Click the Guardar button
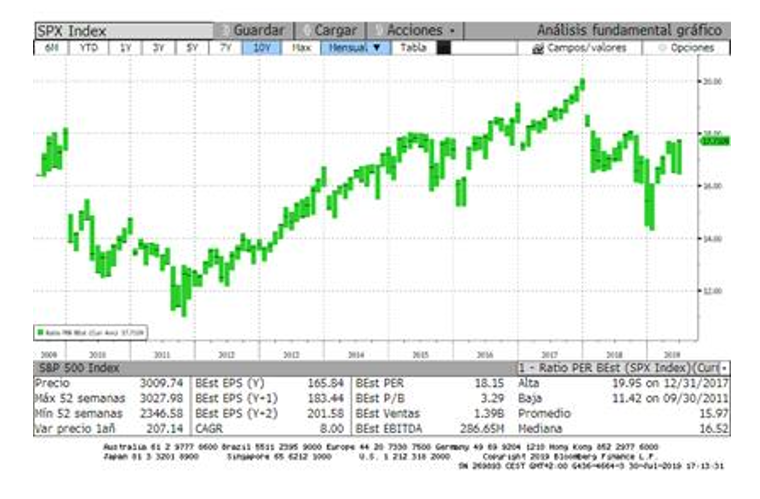760x499 pixels. coord(253,31)
